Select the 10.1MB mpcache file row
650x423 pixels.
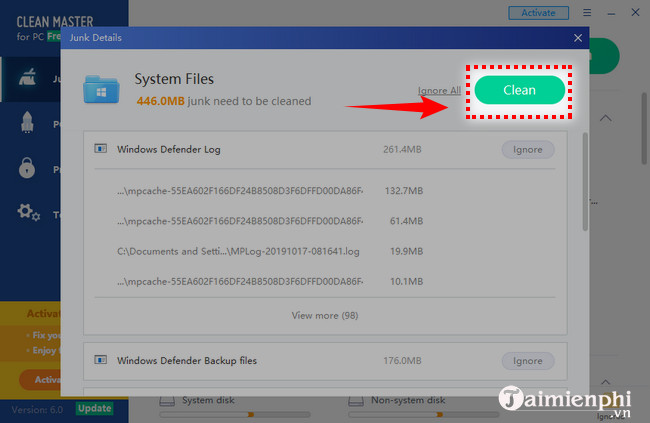270,282
